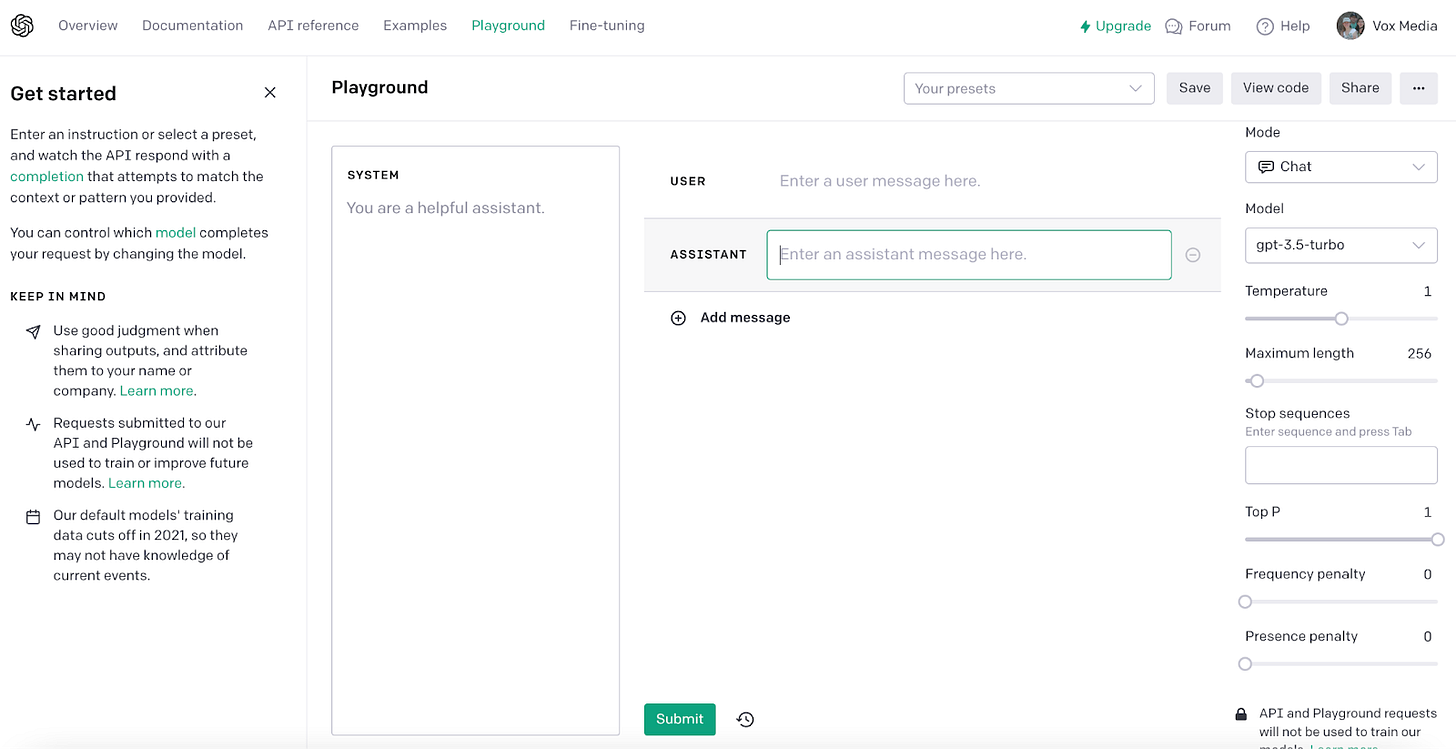Open the Fine-tuning tab
Viewport: 1456px width, 749px height.
point(607,26)
